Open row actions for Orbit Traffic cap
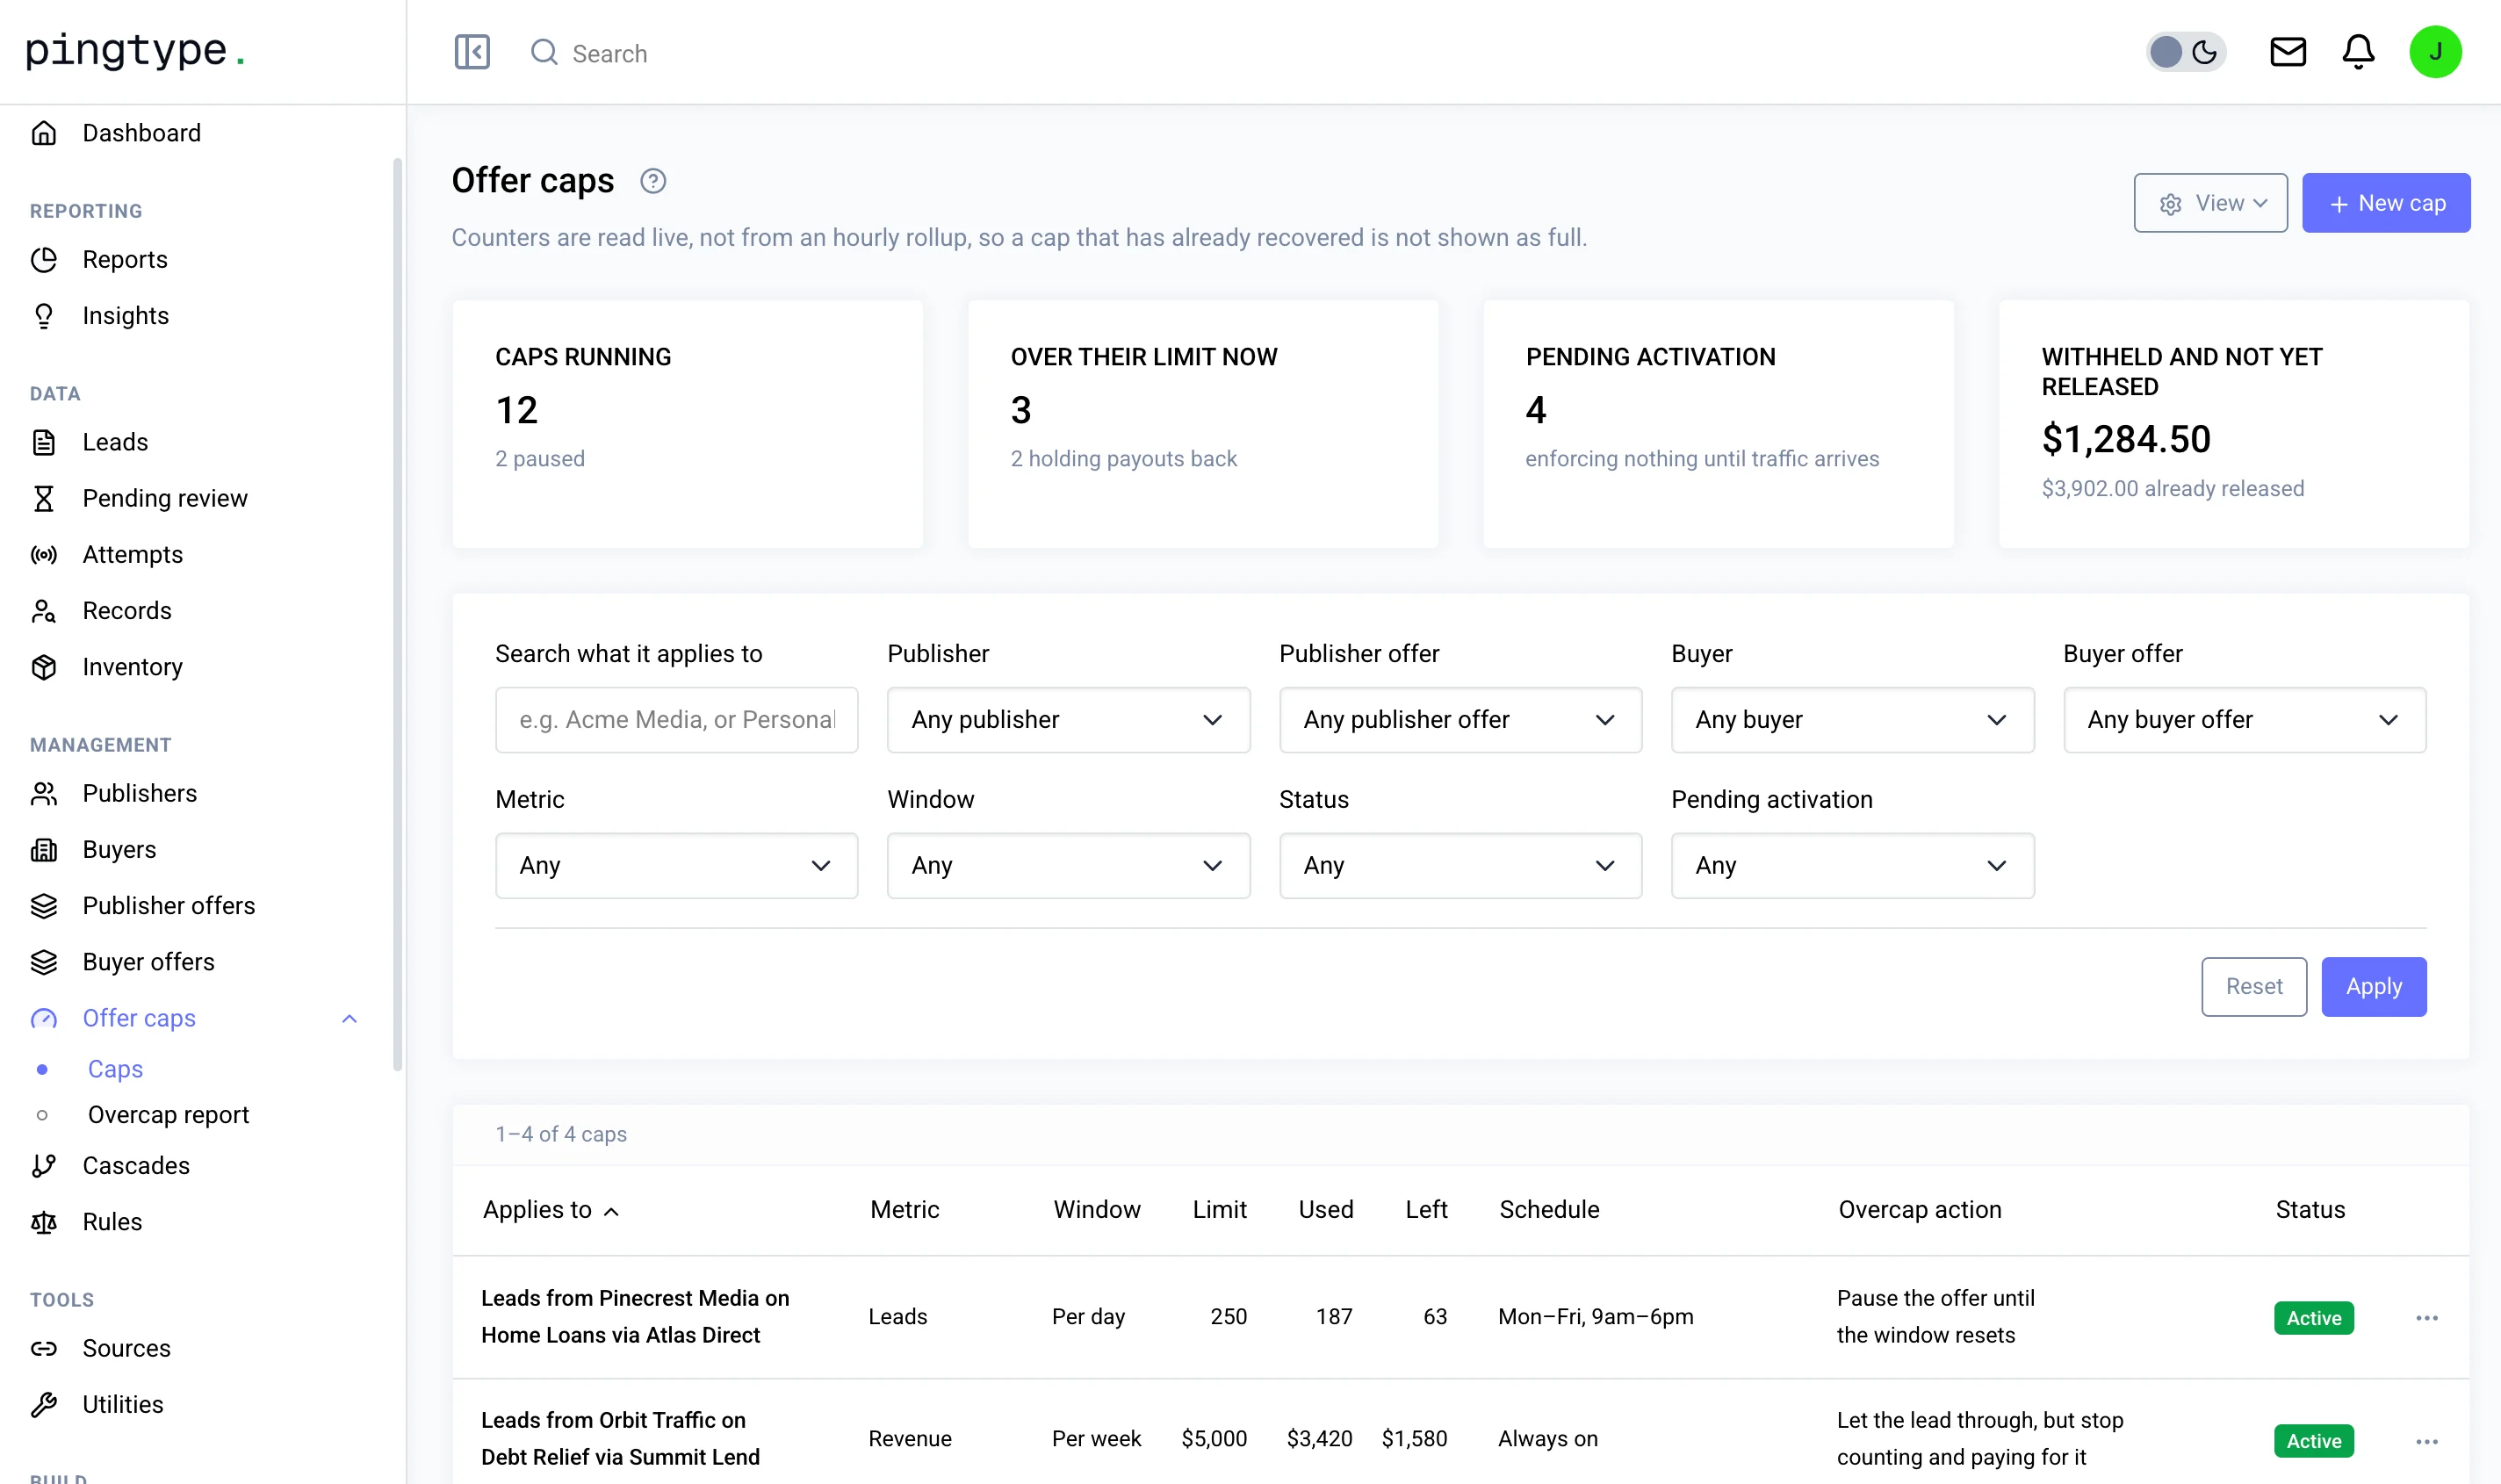The image size is (2501, 1484). [x=2426, y=1441]
